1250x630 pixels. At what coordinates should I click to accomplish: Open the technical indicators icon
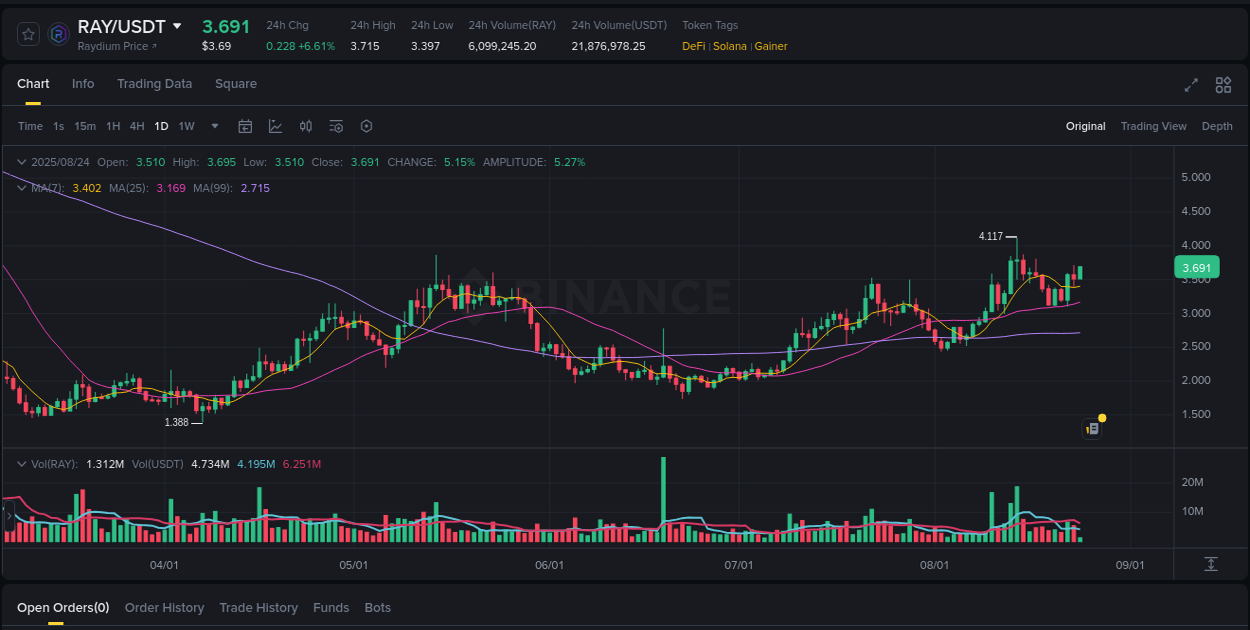[x=275, y=126]
